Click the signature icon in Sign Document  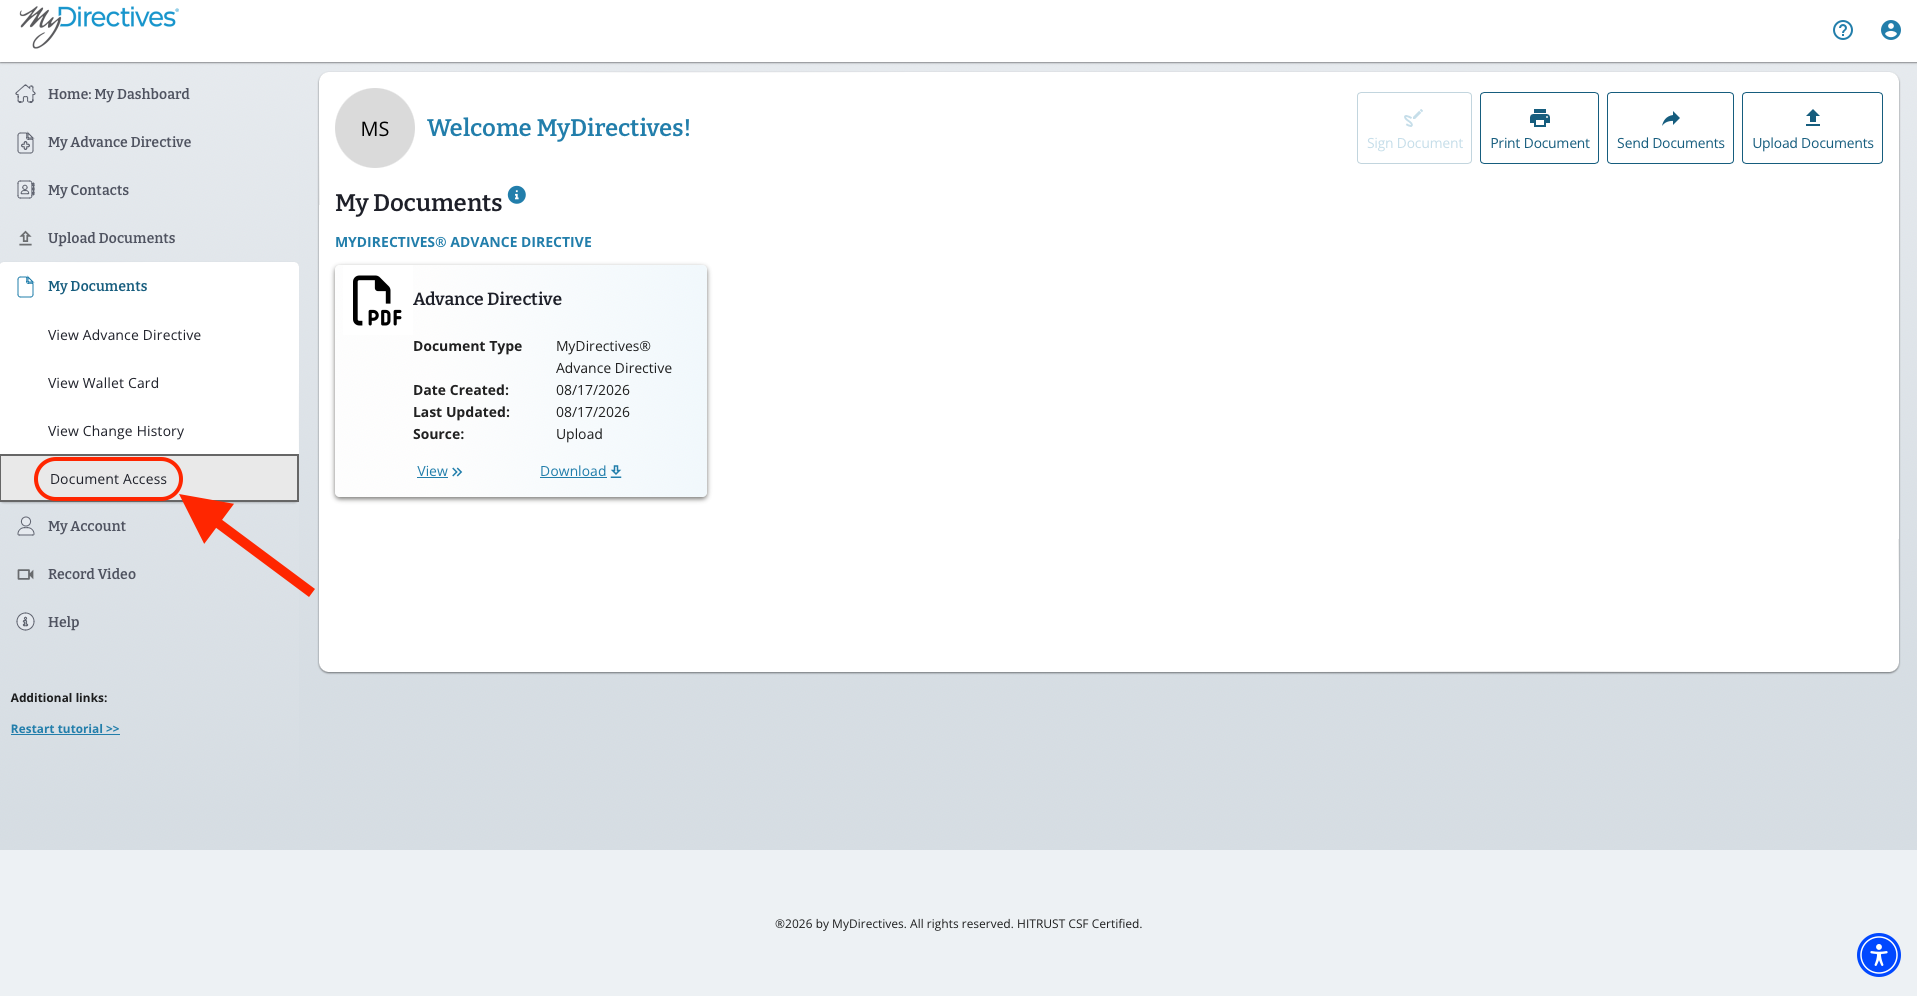[1413, 118]
